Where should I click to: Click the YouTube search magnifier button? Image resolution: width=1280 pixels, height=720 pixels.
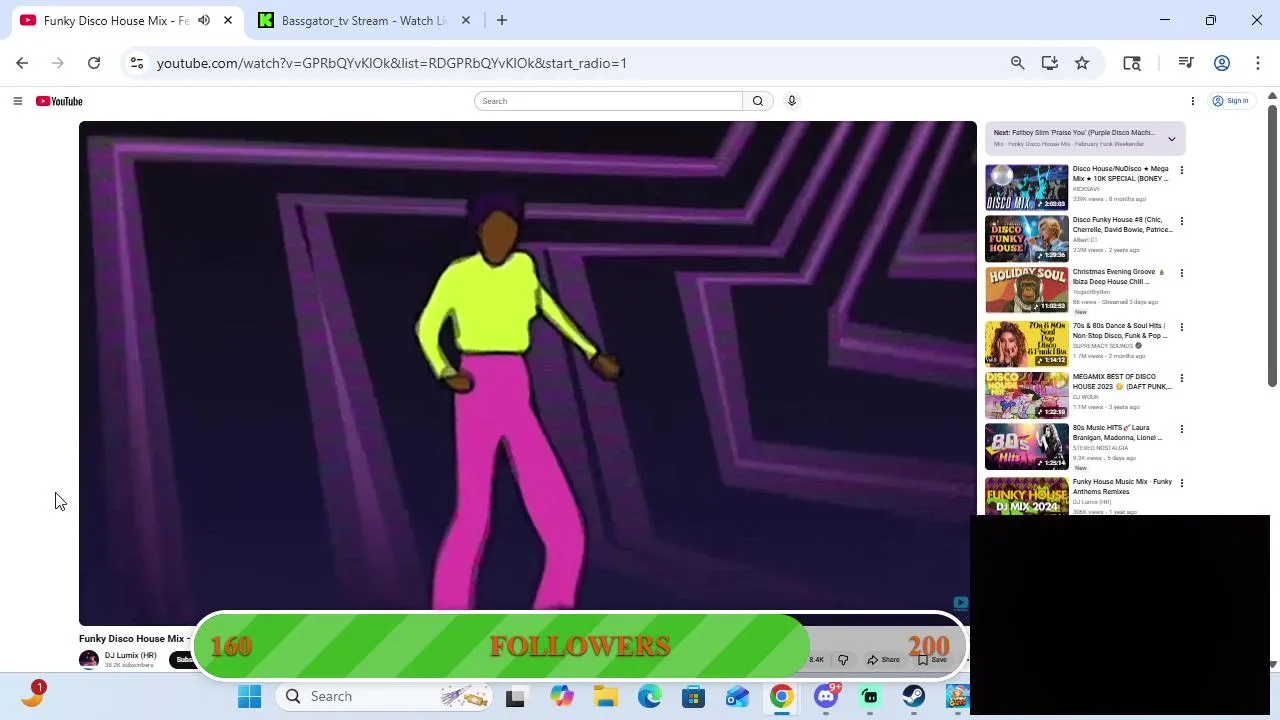click(758, 101)
